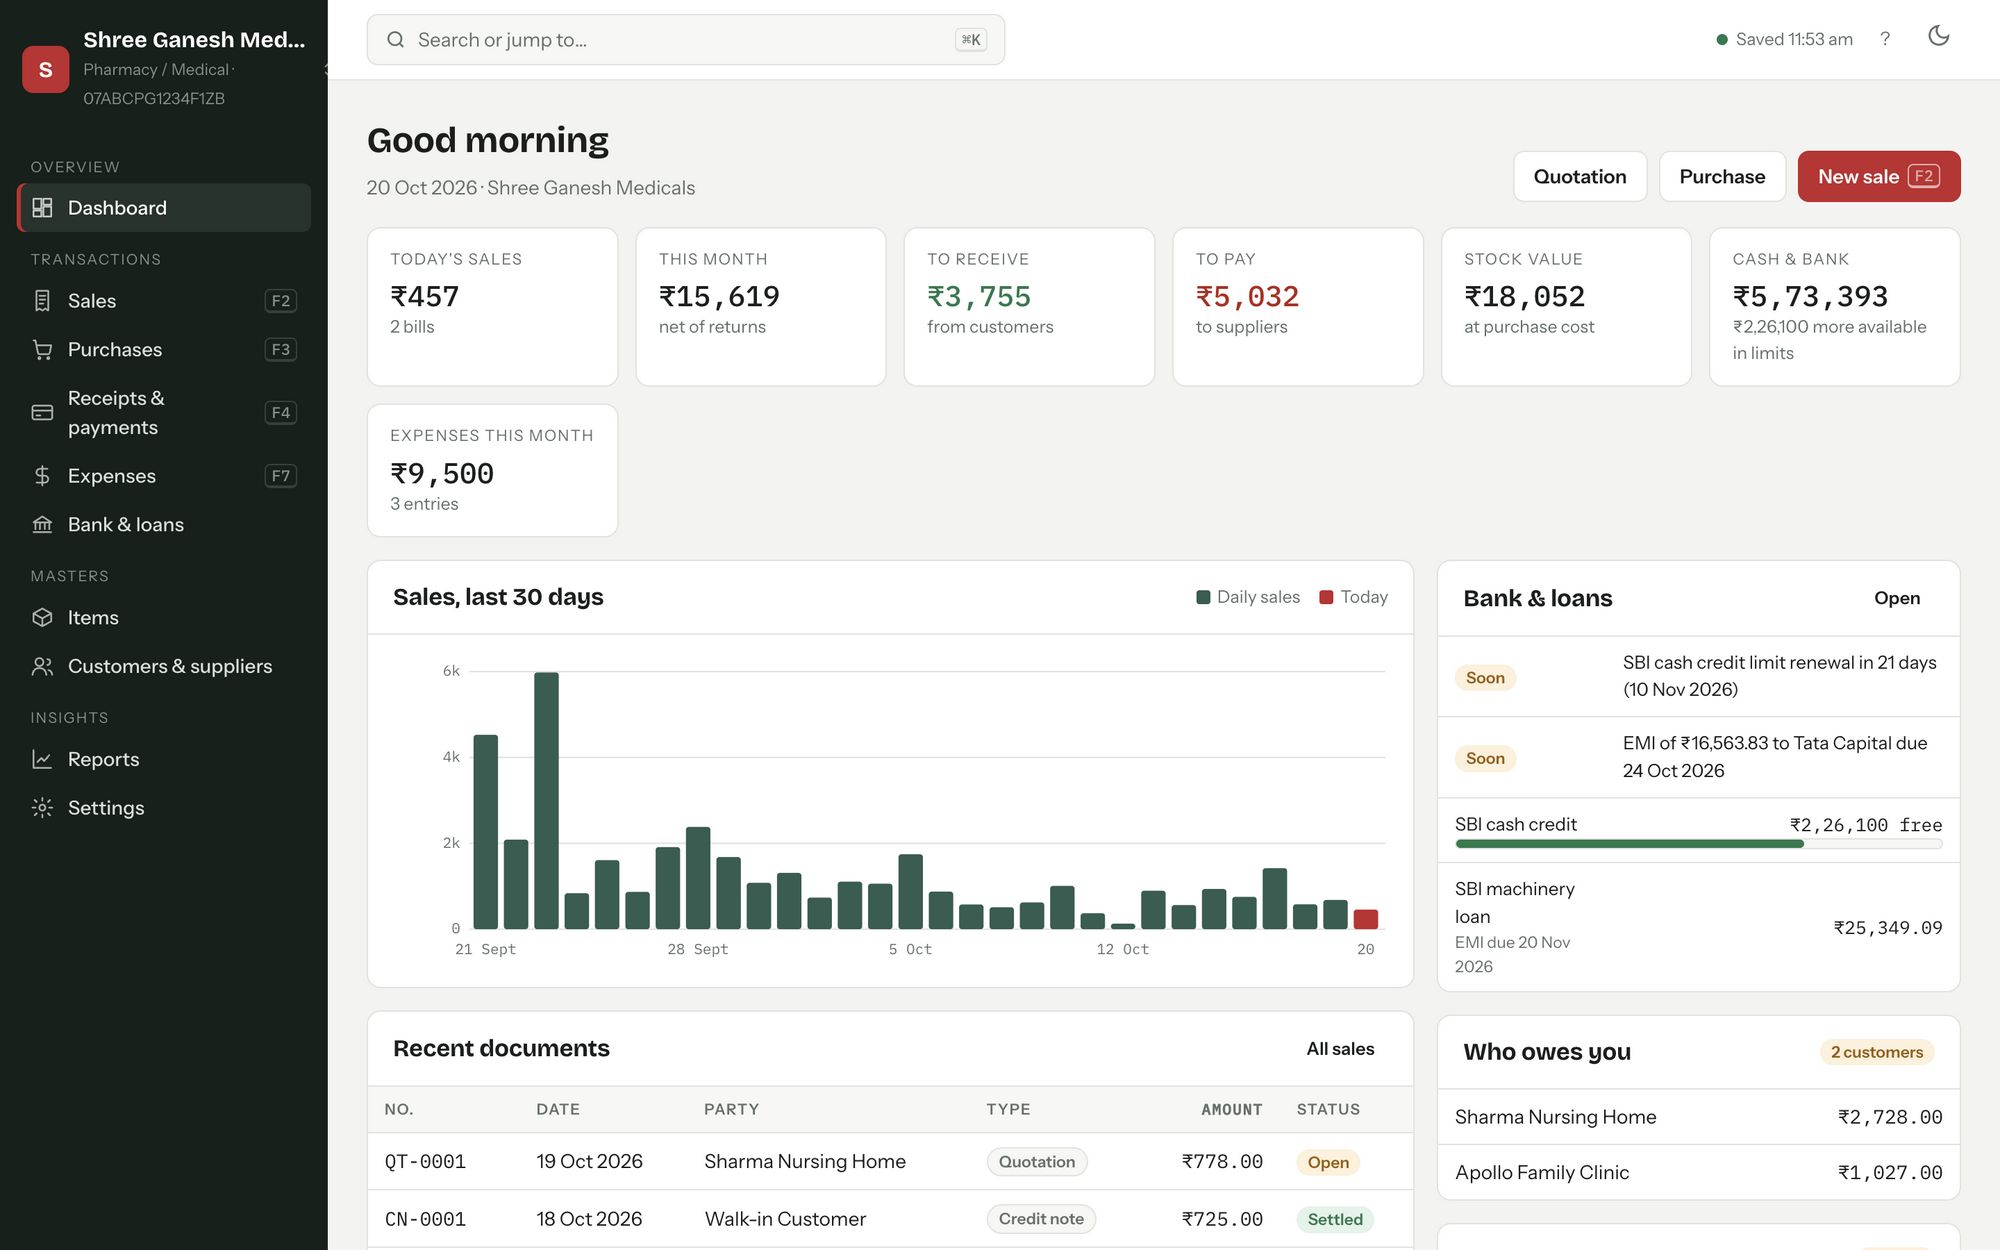Click the All sales link
Image resolution: width=2000 pixels, height=1250 pixels.
(x=1340, y=1049)
